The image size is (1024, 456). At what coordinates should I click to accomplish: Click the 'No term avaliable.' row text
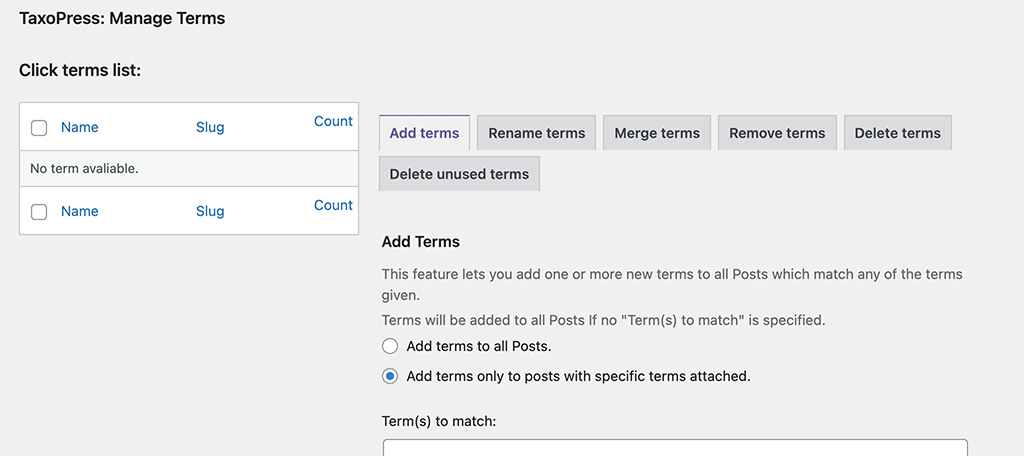click(x=84, y=169)
